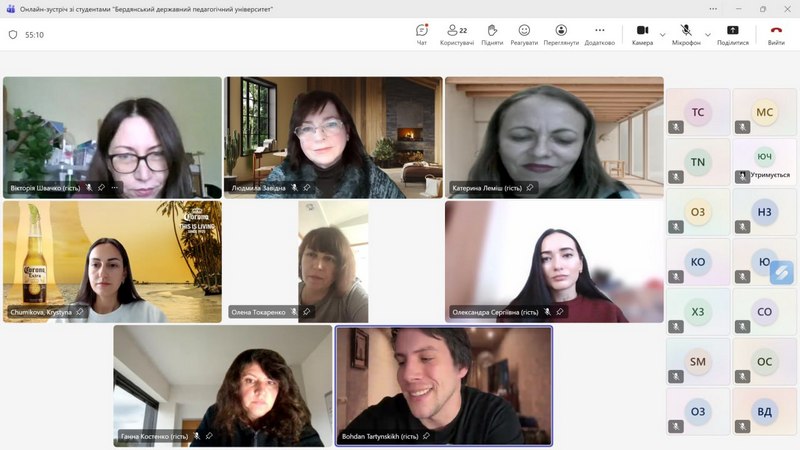Select the TC participant avatar tile
The image size is (800, 450).
(698, 113)
